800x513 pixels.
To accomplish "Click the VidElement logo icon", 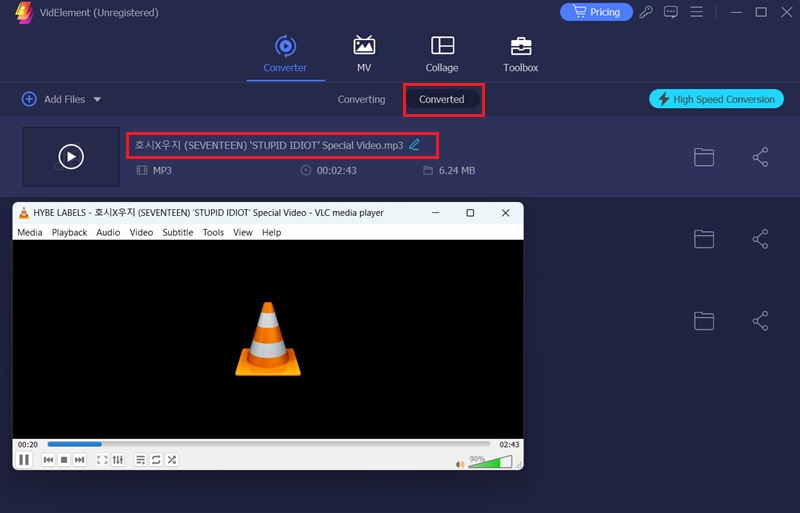I will pos(24,13).
